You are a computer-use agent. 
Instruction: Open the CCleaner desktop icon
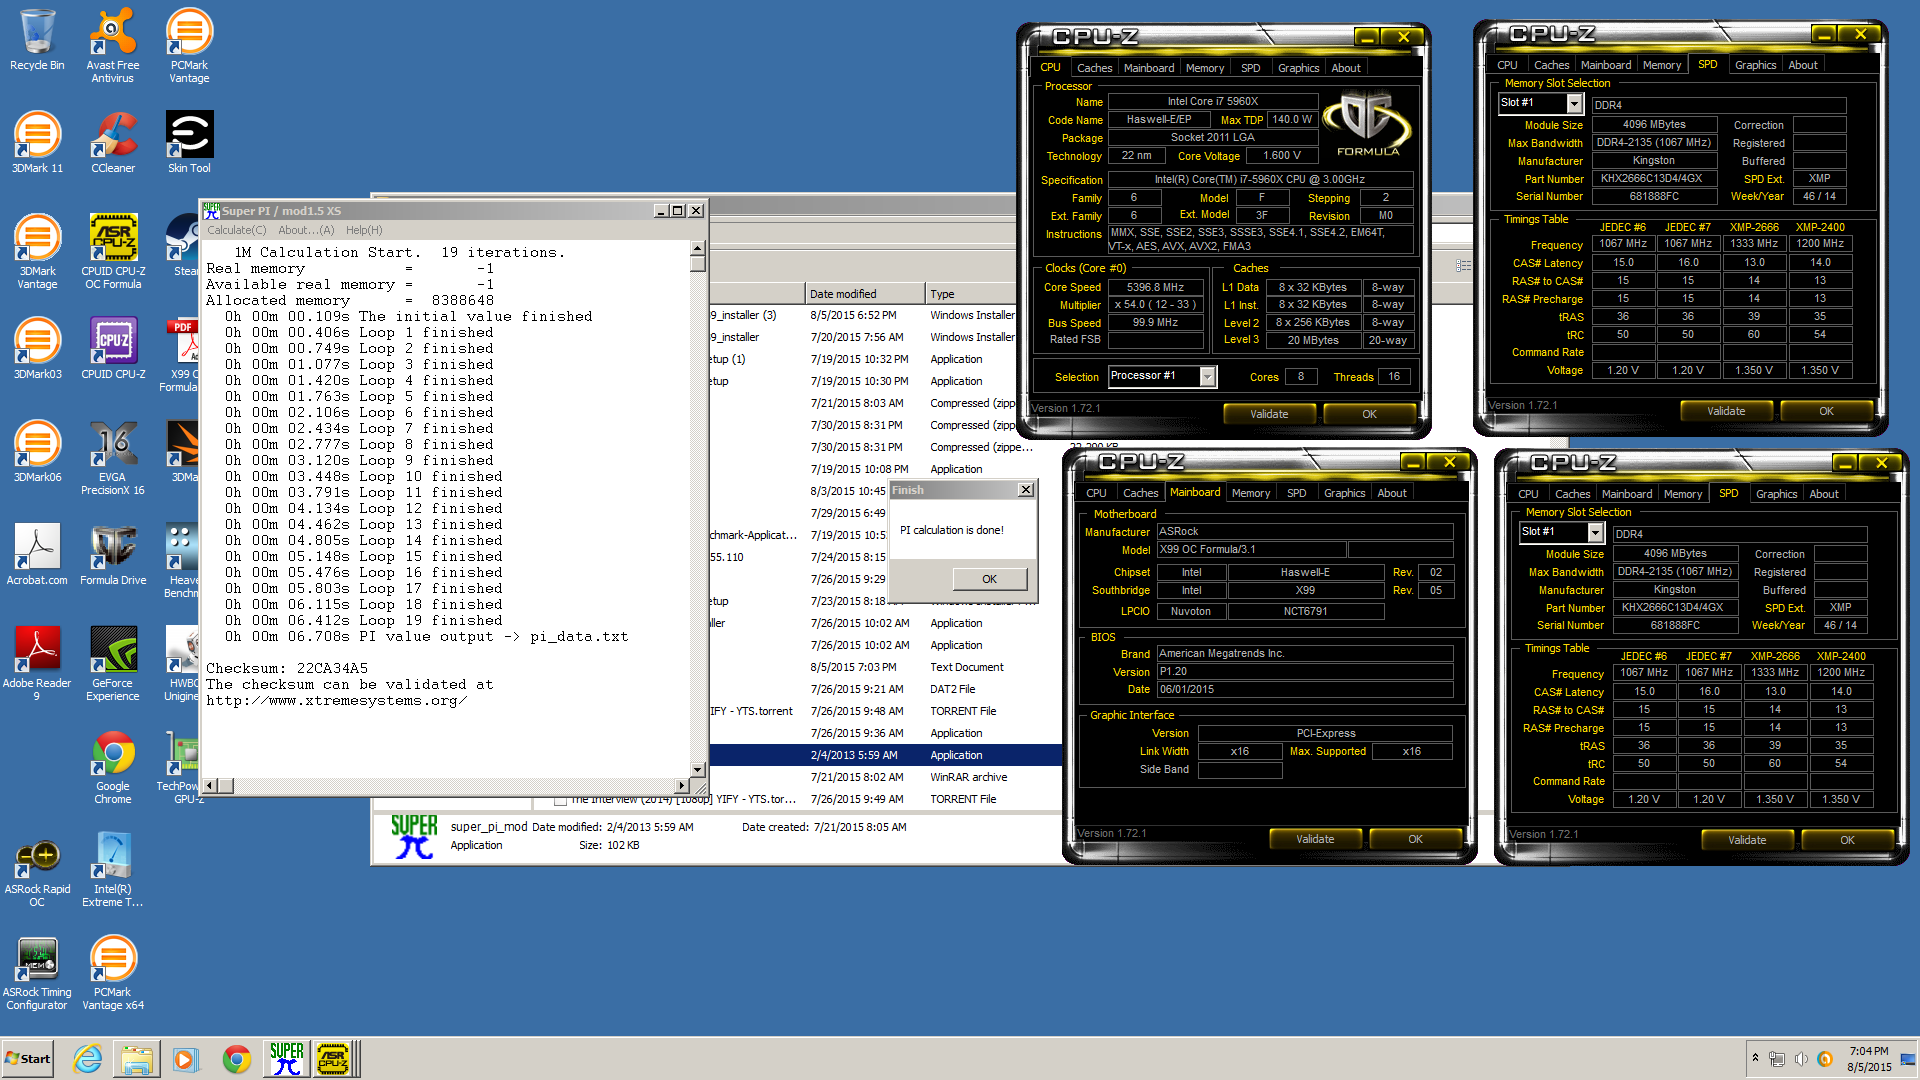tap(113, 143)
